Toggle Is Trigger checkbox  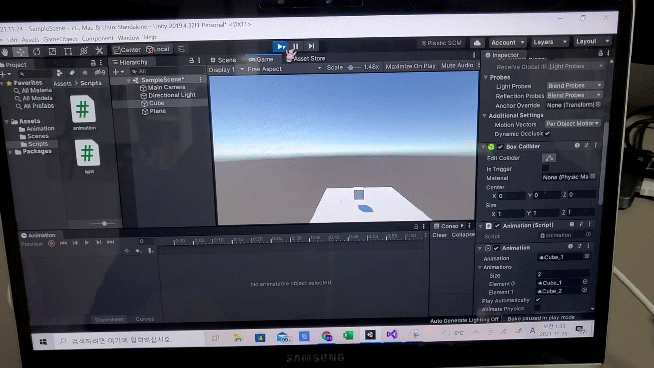pos(545,168)
